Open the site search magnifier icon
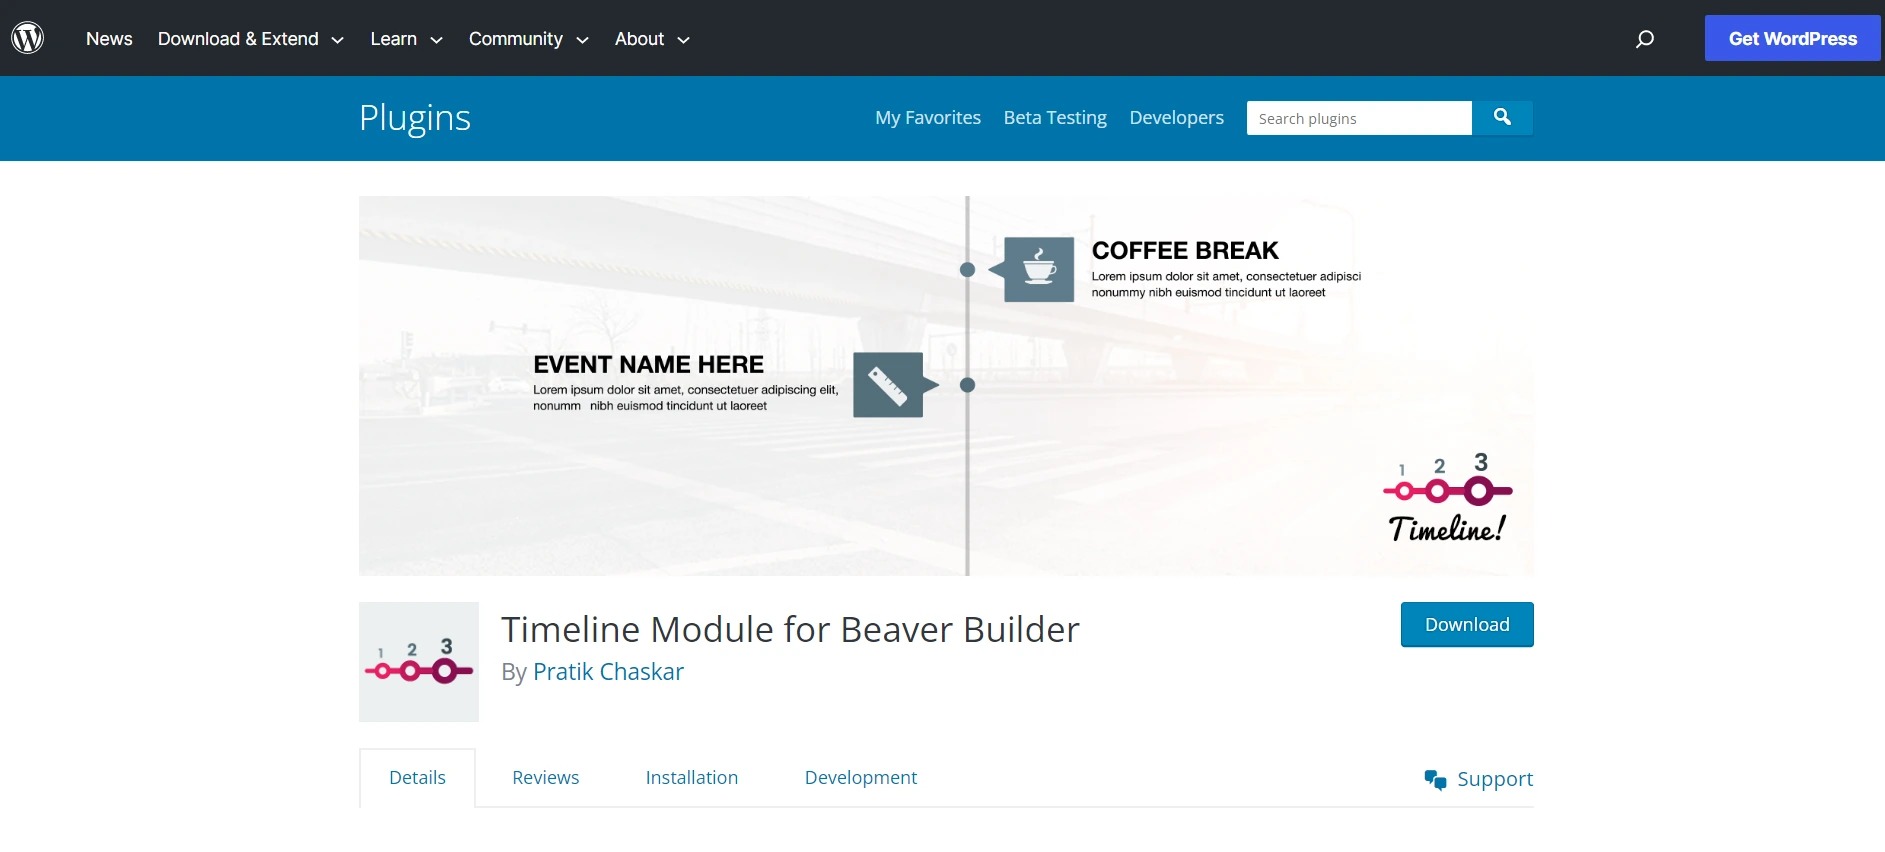Image resolution: width=1885 pixels, height=852 pixels. coord(1644,39)
